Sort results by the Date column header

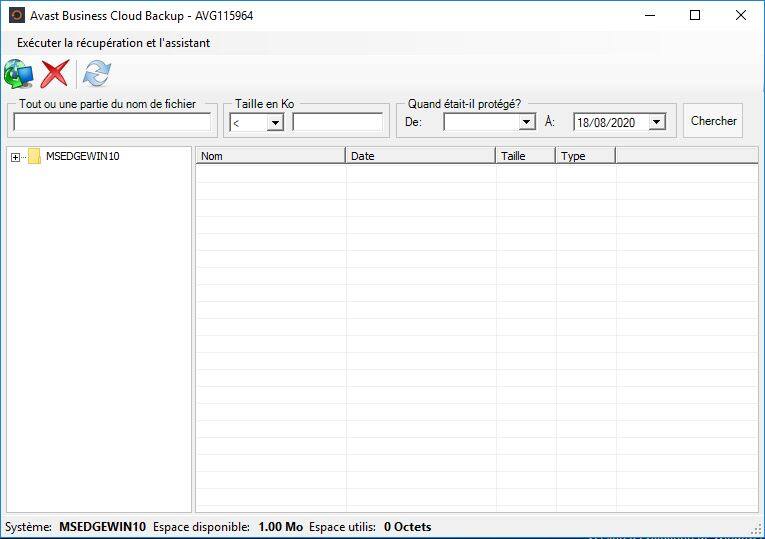click(420, 156)
